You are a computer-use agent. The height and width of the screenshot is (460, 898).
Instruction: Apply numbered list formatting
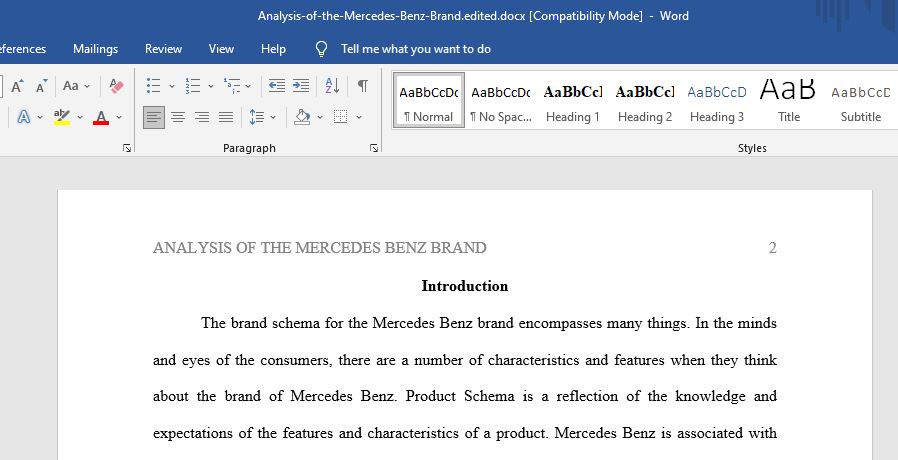[192, 86]
